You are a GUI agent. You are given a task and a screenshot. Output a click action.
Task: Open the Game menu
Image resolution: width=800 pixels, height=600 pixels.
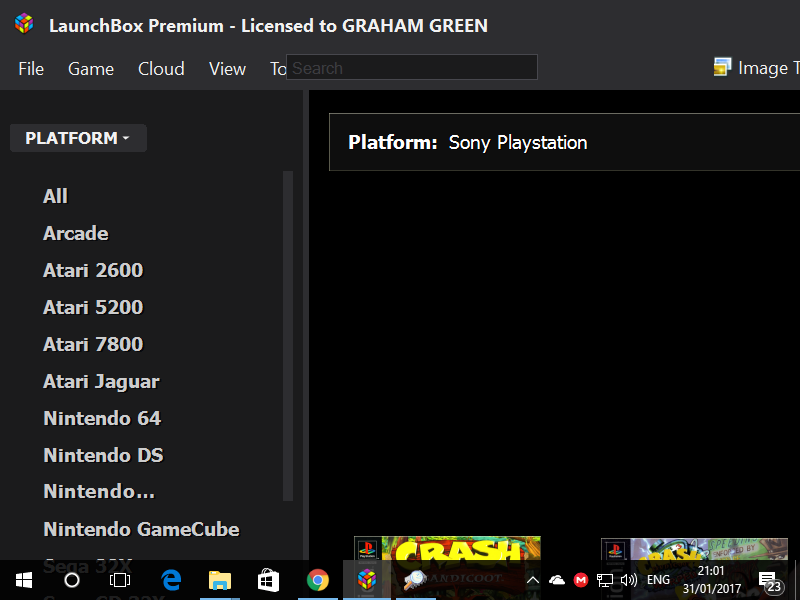coord(91,69)
